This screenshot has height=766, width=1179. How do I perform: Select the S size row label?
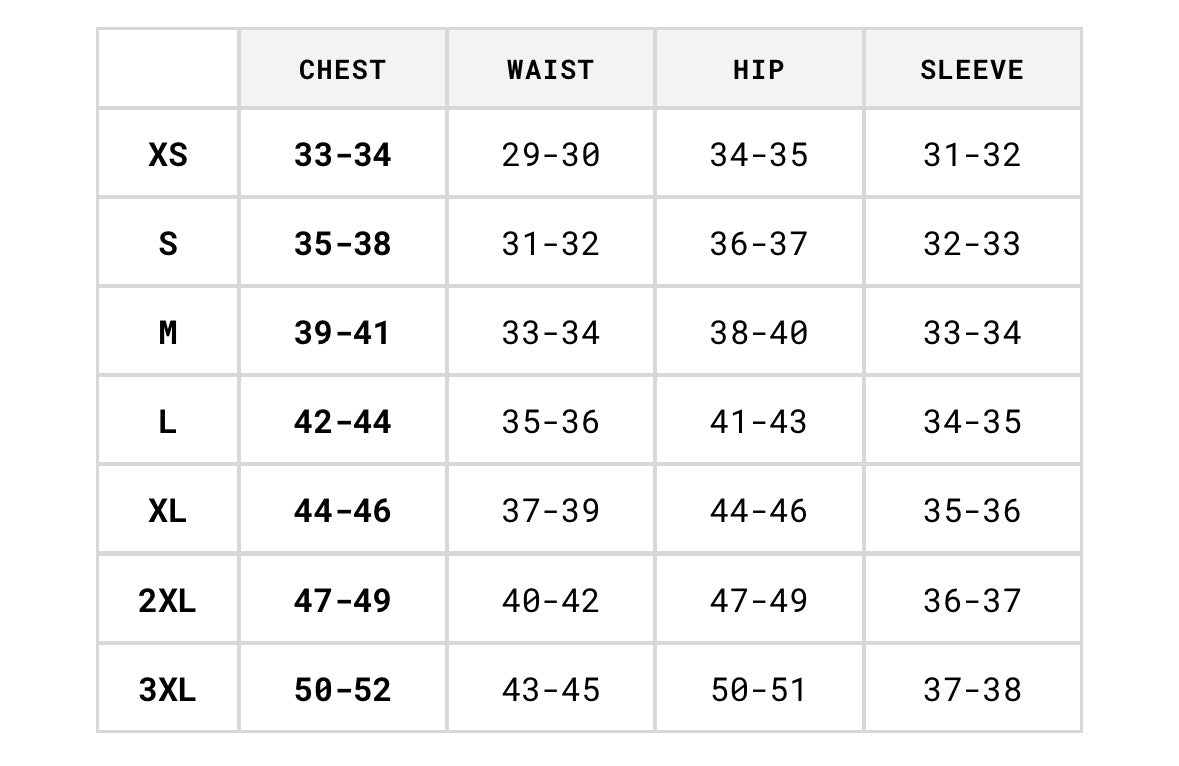pyautogui.click(x=168, y=244)
